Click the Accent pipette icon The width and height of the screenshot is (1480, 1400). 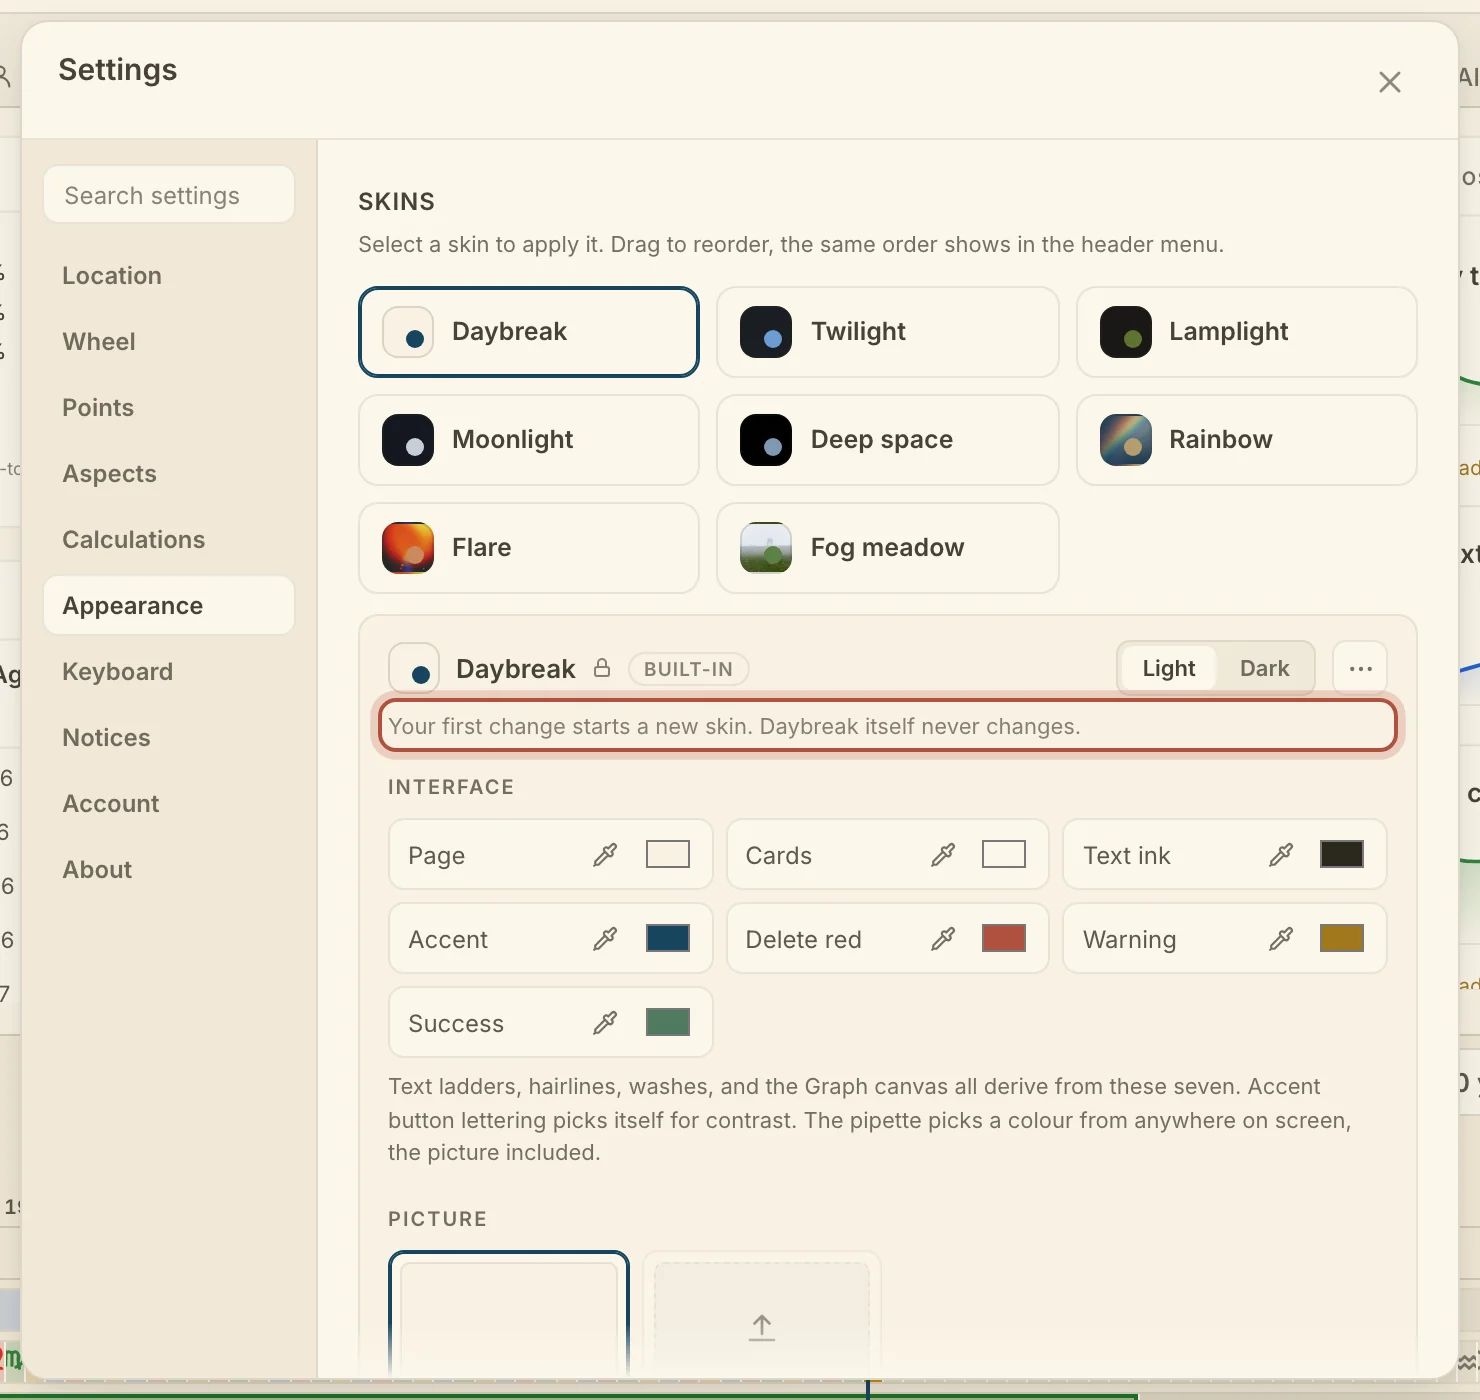pos(605,939)
